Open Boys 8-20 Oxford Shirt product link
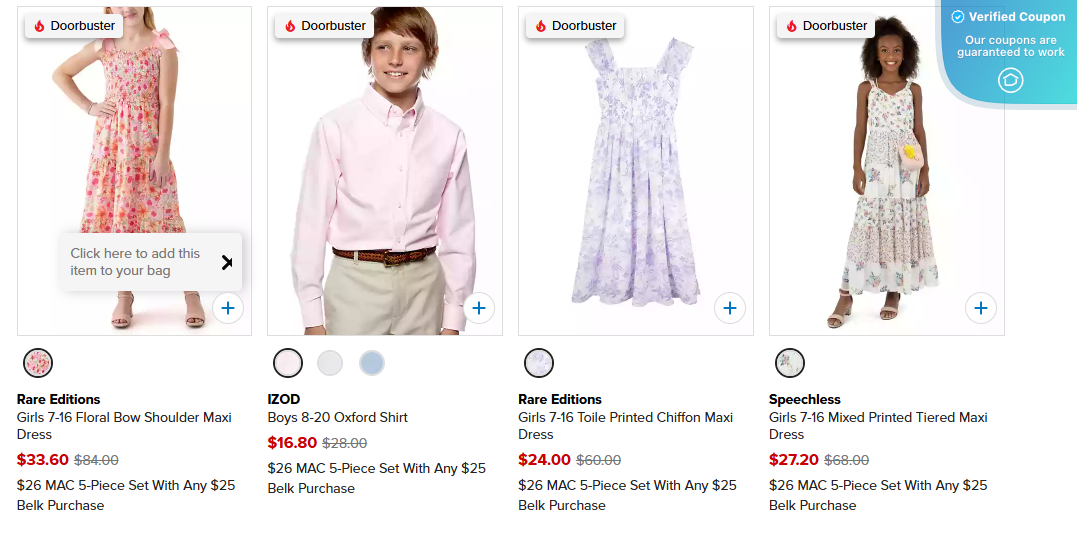The height and width of the screenshot is (540, 1077). click(x=338, y=417)
